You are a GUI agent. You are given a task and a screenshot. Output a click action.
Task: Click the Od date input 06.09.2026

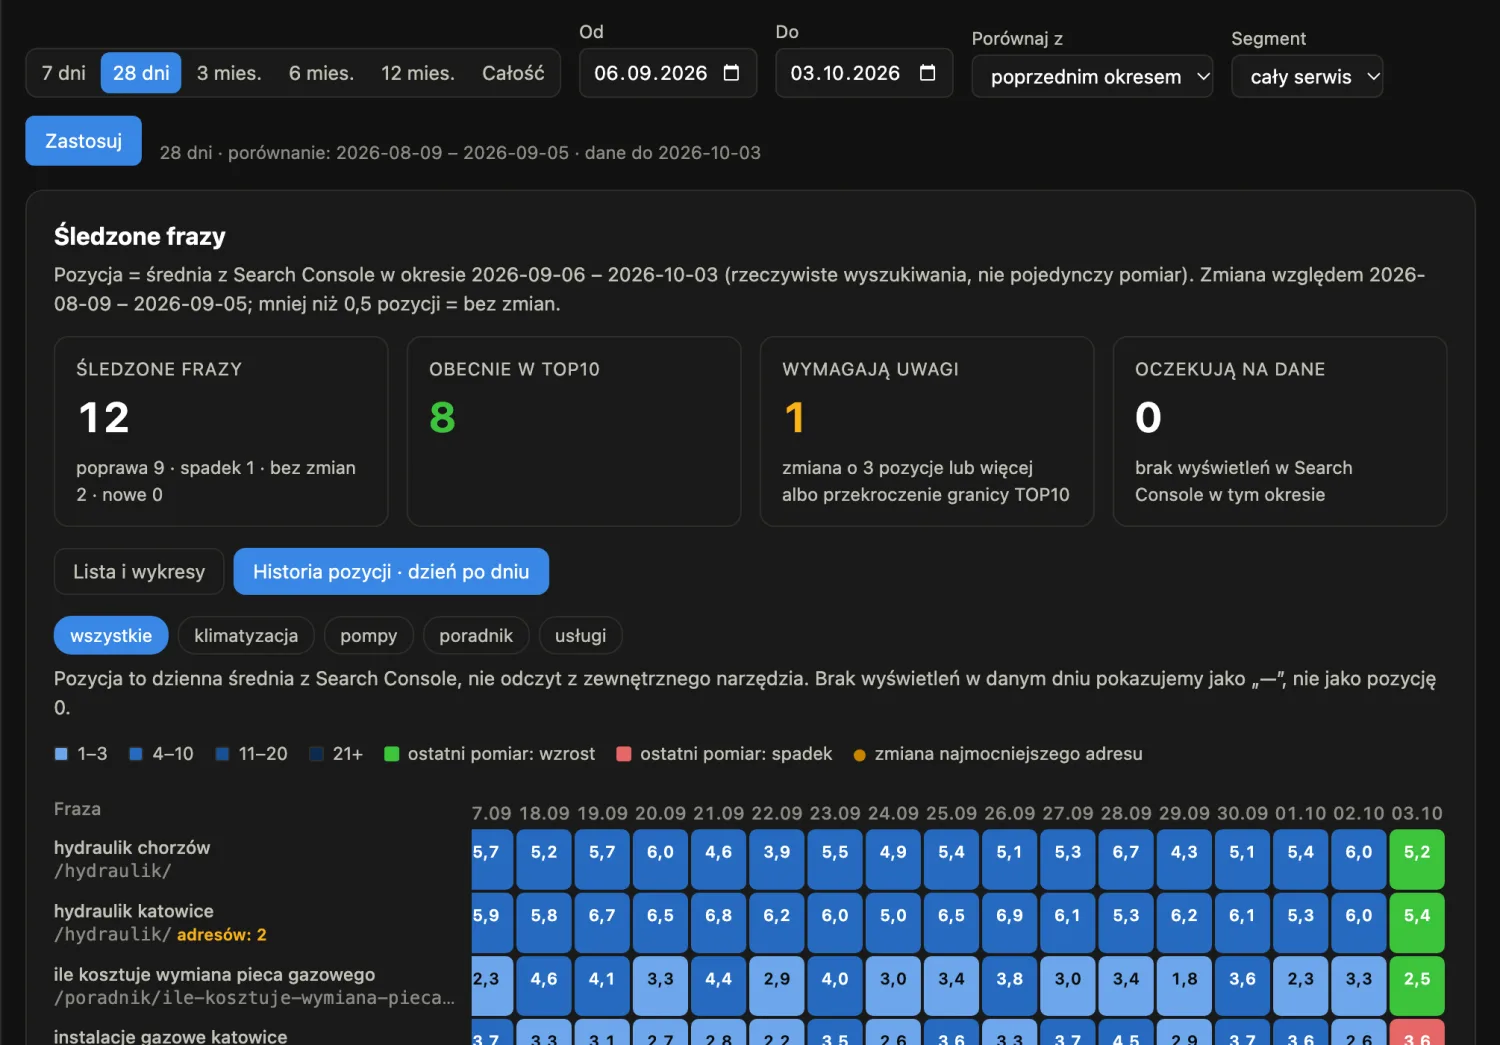(668, 73)
